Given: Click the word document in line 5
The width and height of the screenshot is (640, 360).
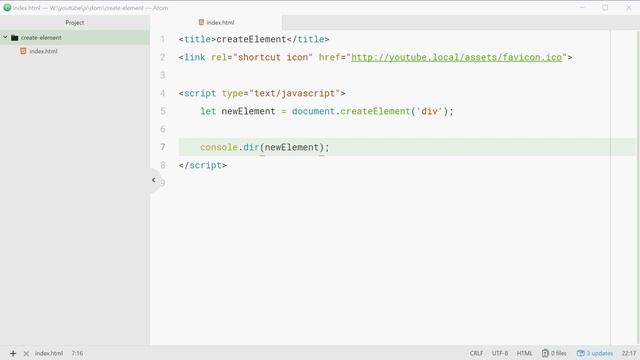Looking at the screenshot, I should click(x=313, y=111).
